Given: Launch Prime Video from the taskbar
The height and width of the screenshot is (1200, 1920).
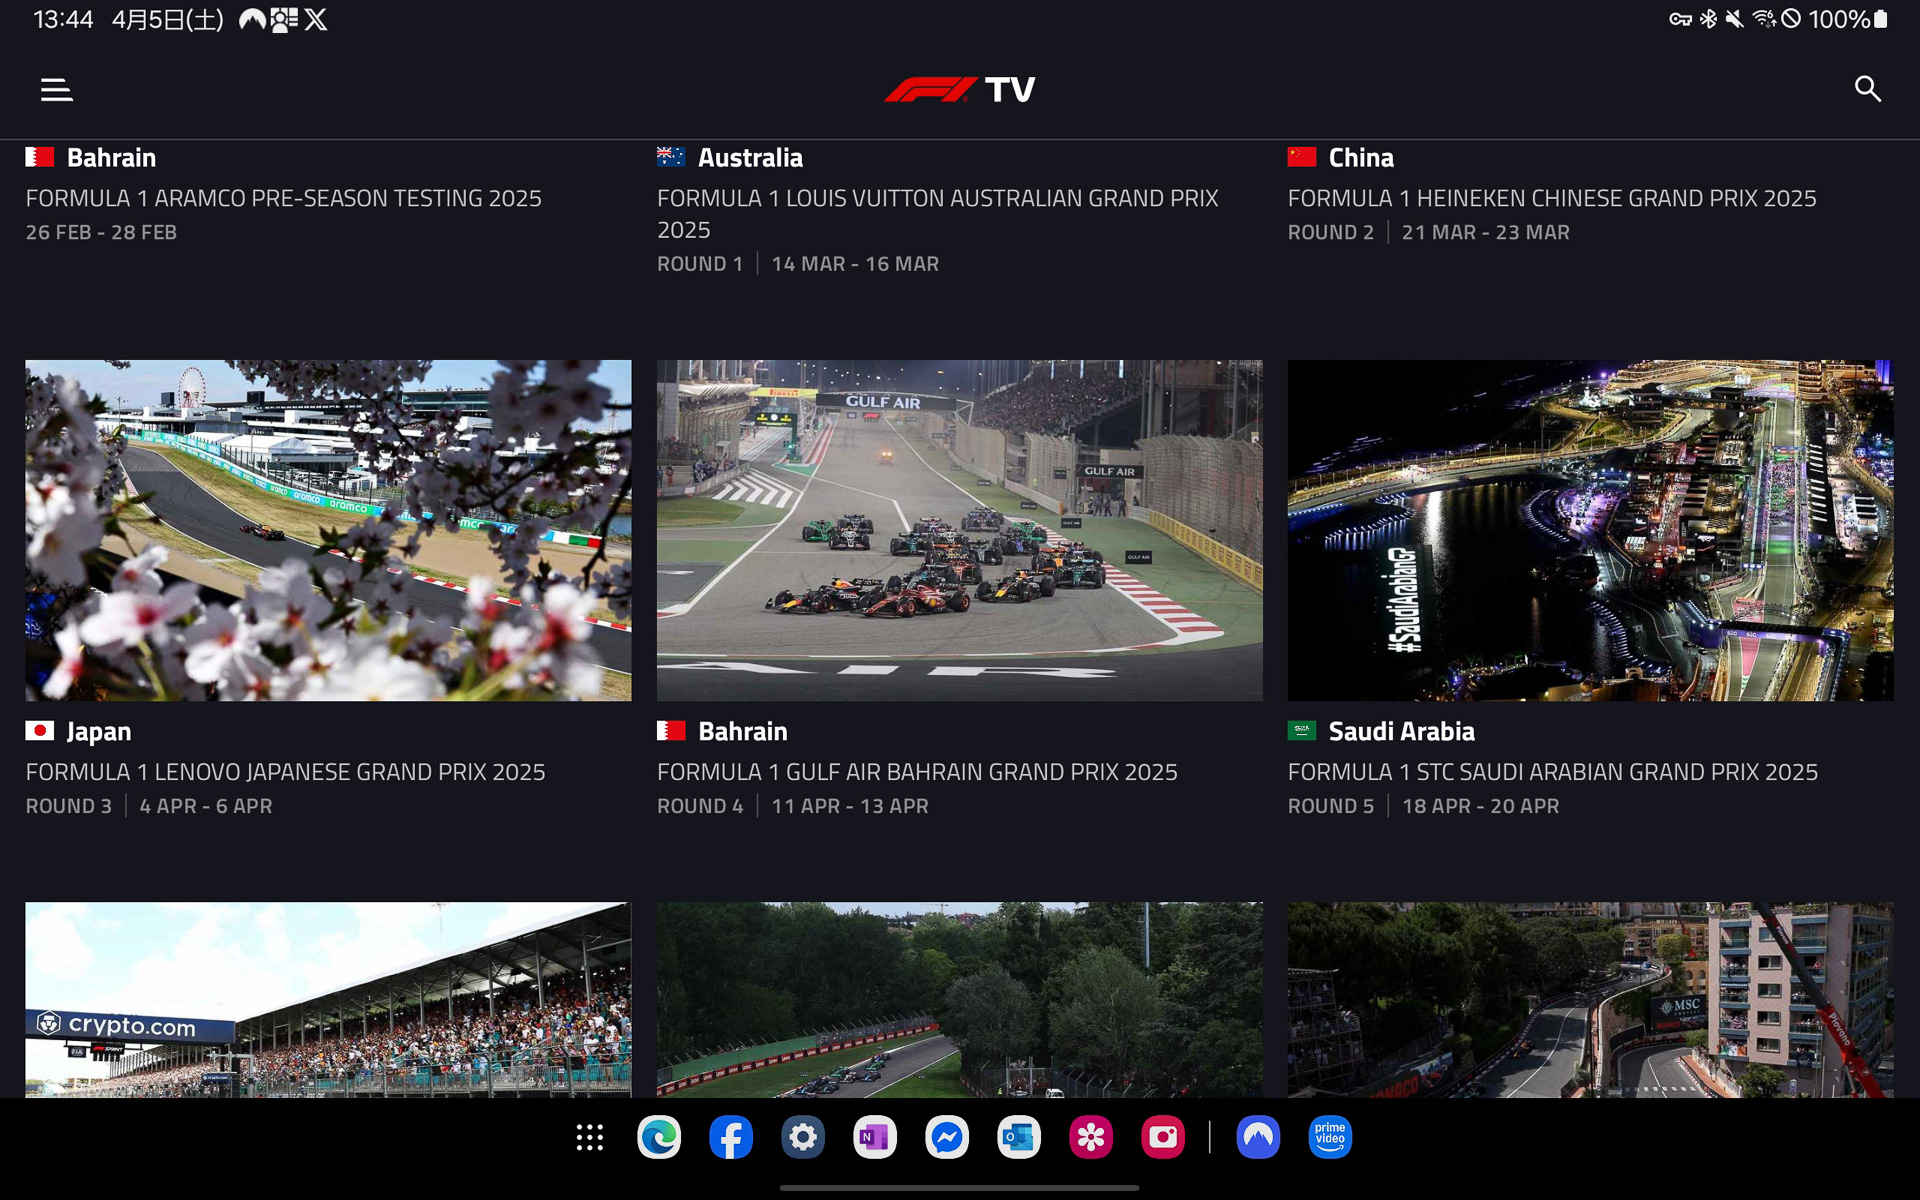Looking at the screenshot, I should [x=1330, y=1137].
